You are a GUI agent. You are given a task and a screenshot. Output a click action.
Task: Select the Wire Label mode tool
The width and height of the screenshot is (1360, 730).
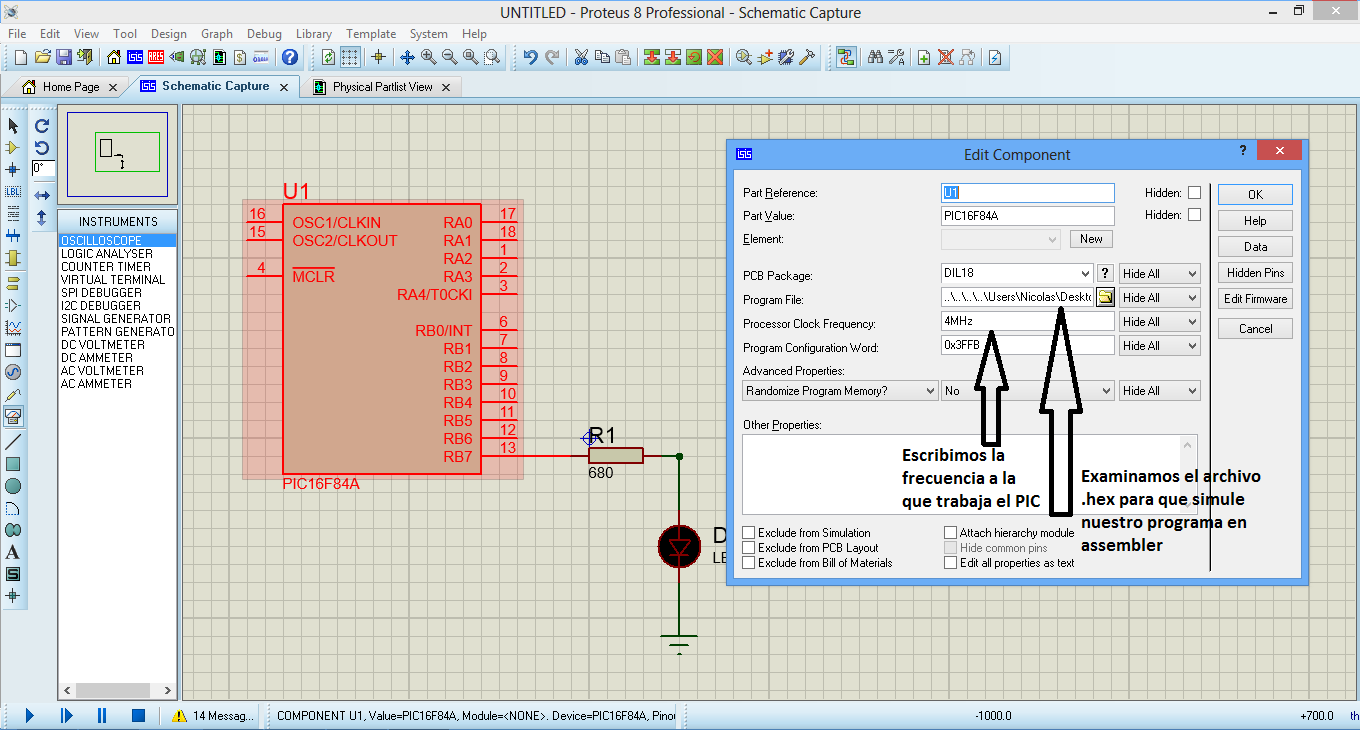pos(13,191)
